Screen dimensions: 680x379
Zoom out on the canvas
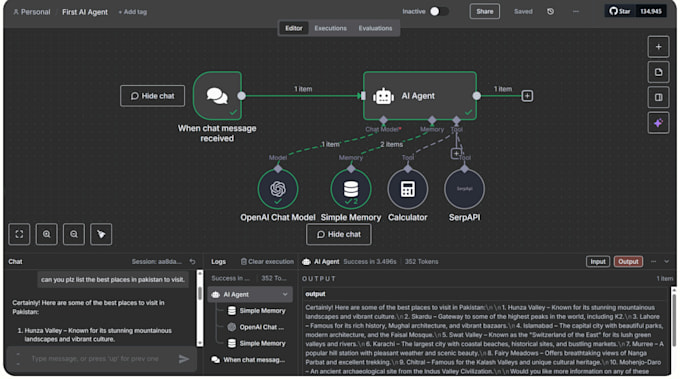[74, 234]
